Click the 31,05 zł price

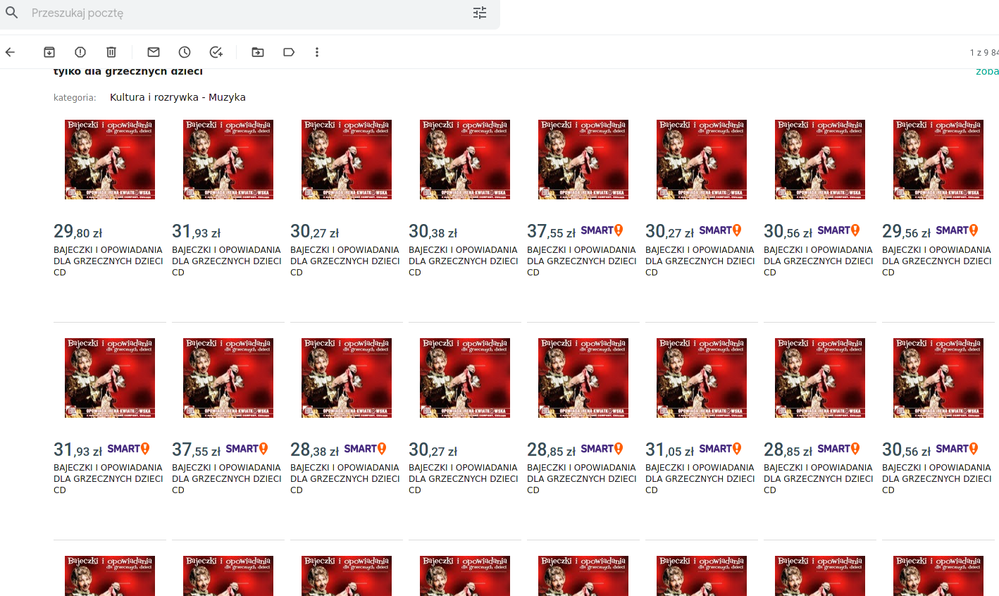click(669, 450)
